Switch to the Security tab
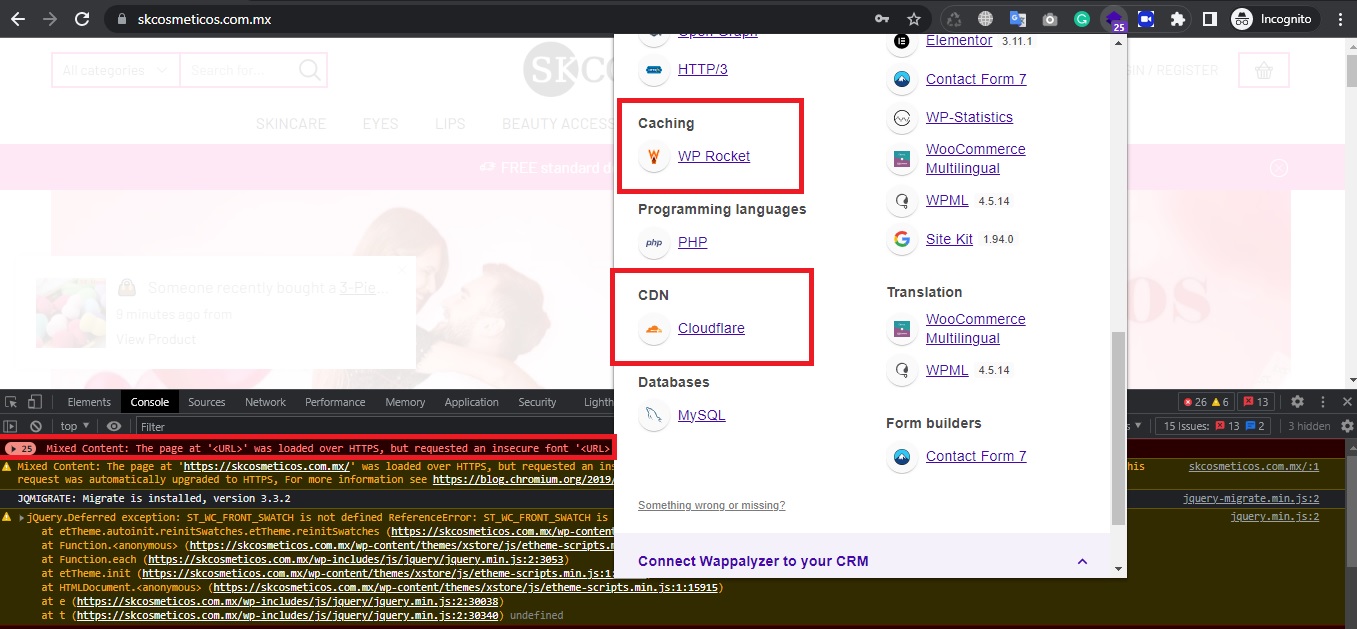 tap(537, 402)
